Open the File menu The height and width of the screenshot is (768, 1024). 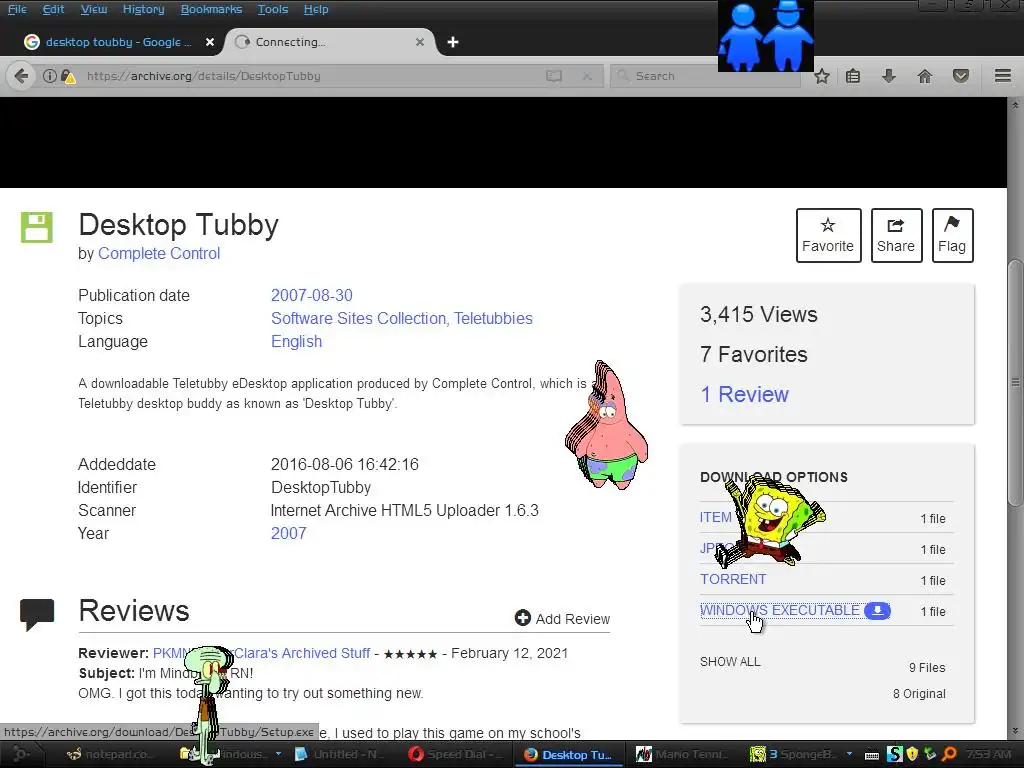[17, 9]
